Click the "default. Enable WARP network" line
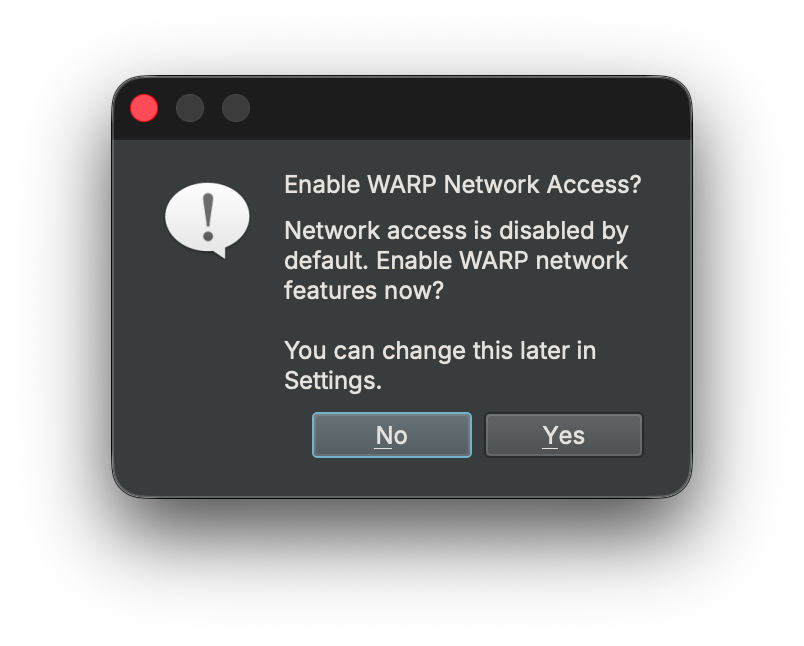 [x=456, y=261]
